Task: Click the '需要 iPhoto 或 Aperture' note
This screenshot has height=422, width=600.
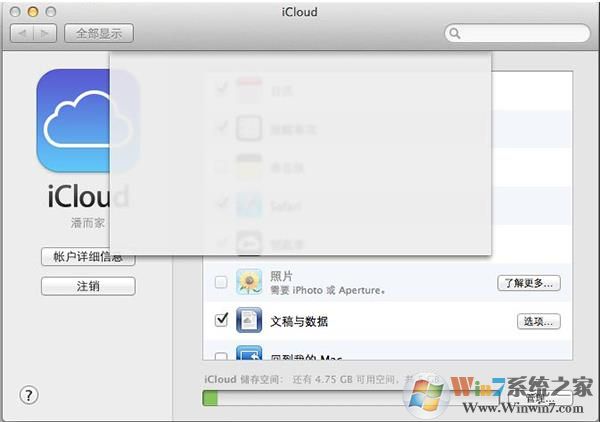Action: [x=328, y=290]
